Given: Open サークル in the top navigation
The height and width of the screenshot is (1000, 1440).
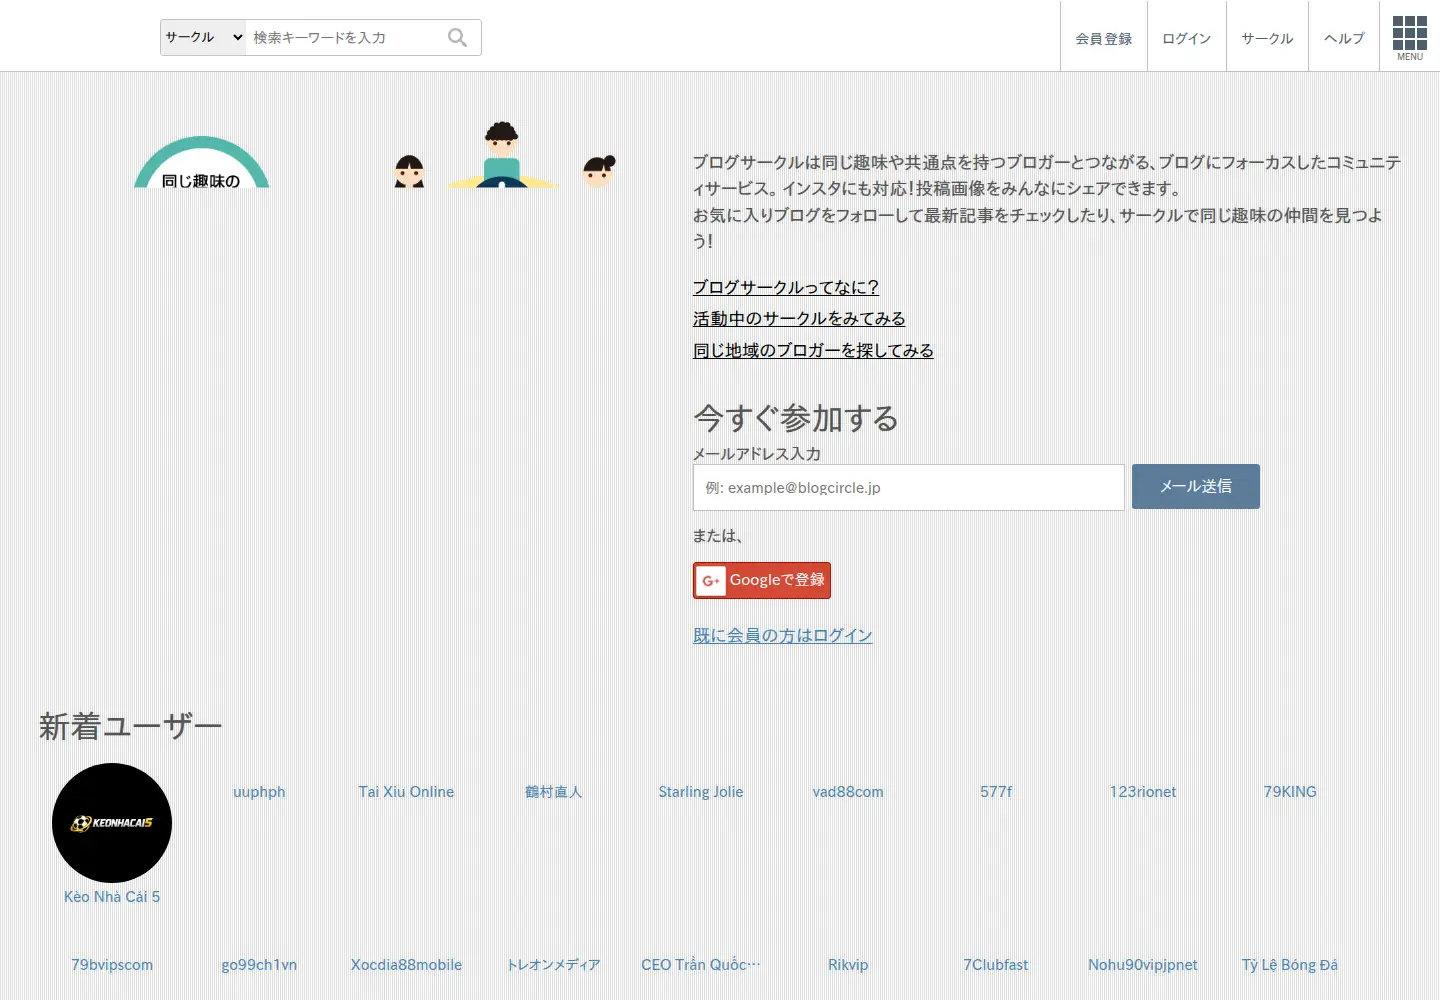Looking at the screenshot, I should (1267, 39).
